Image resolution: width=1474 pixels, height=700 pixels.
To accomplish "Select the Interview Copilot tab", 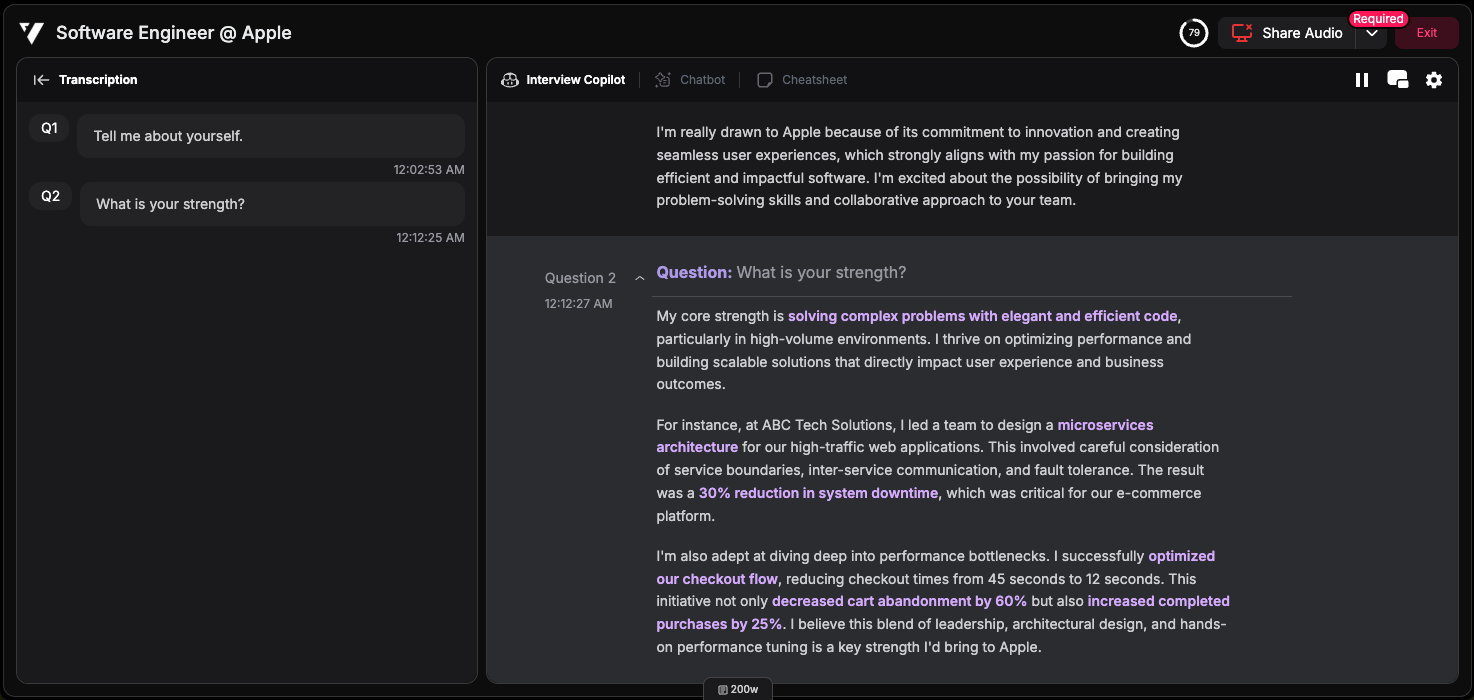I will pos(564,80).
